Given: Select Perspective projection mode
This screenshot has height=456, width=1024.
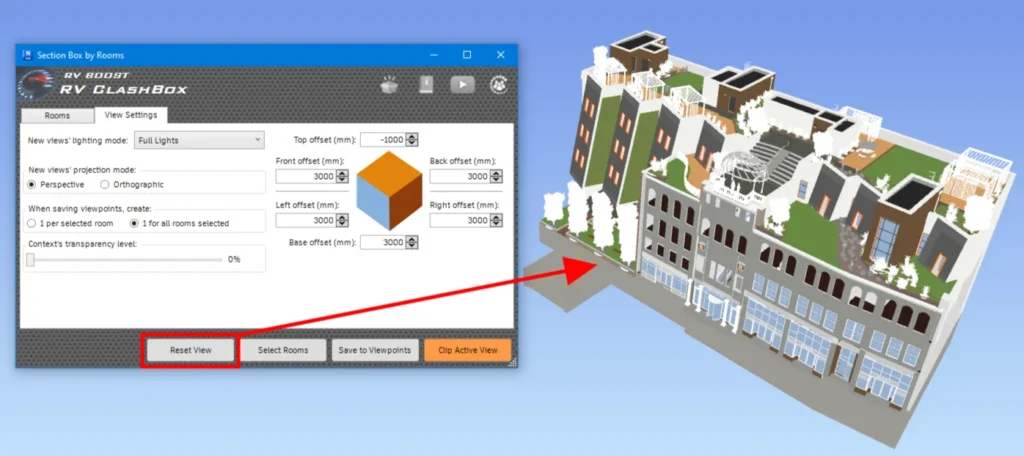Looking at the screenshot, I should click(32, 184).
